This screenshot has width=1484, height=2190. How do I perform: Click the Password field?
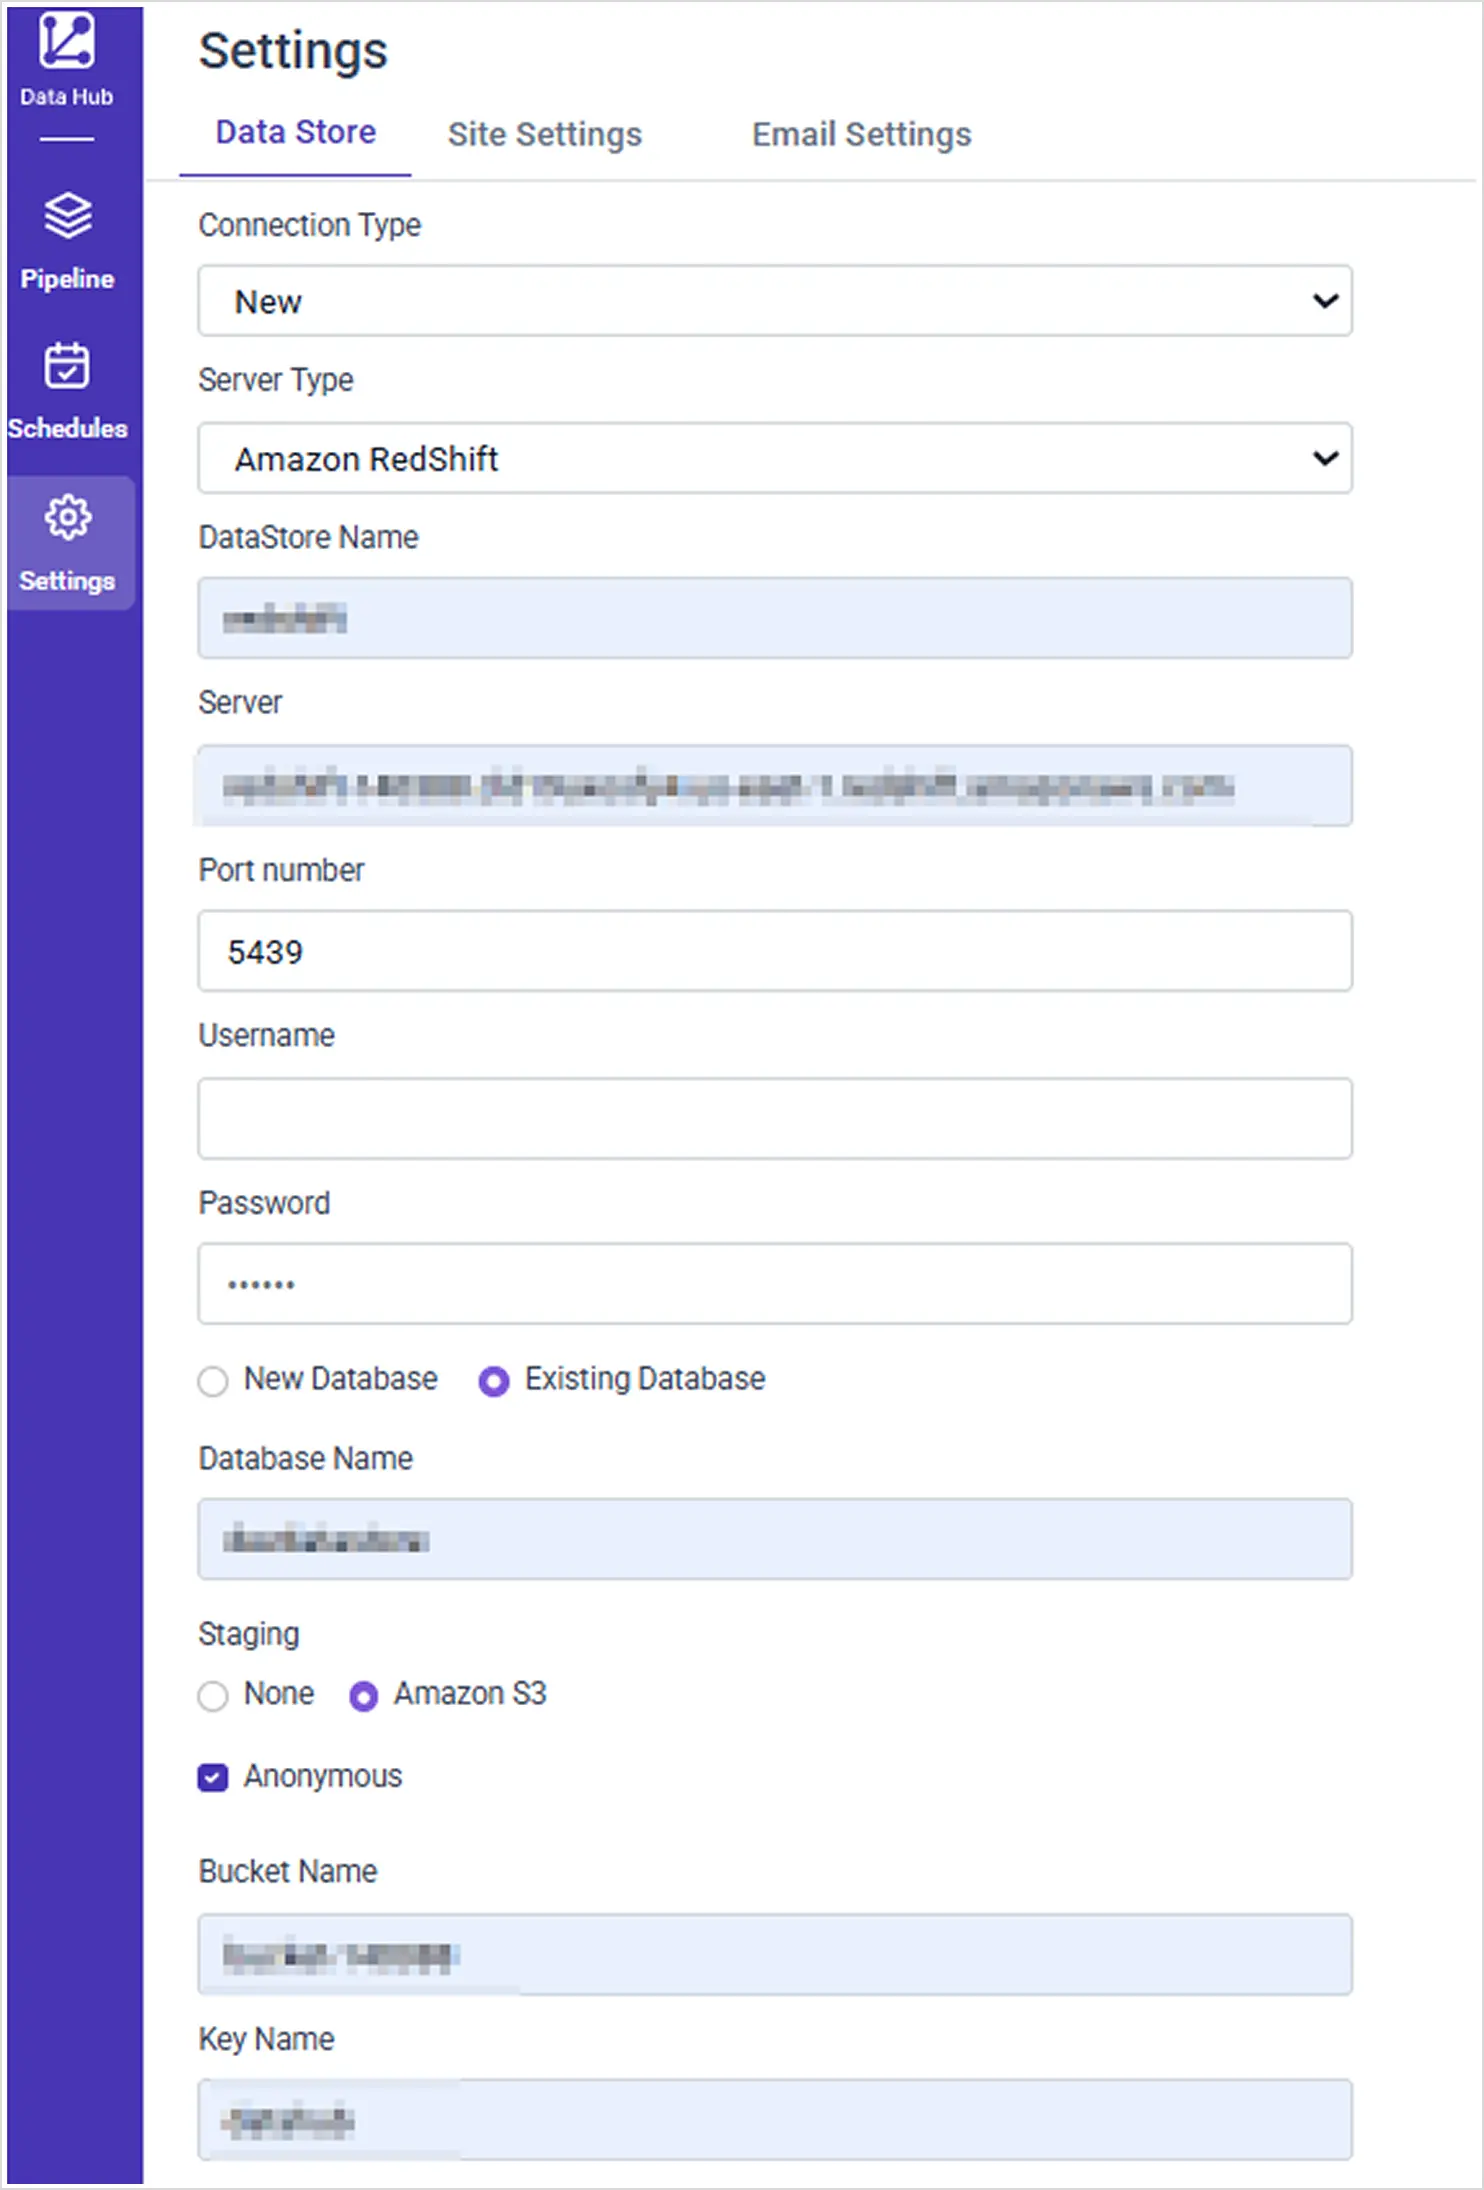[775, 1284]
